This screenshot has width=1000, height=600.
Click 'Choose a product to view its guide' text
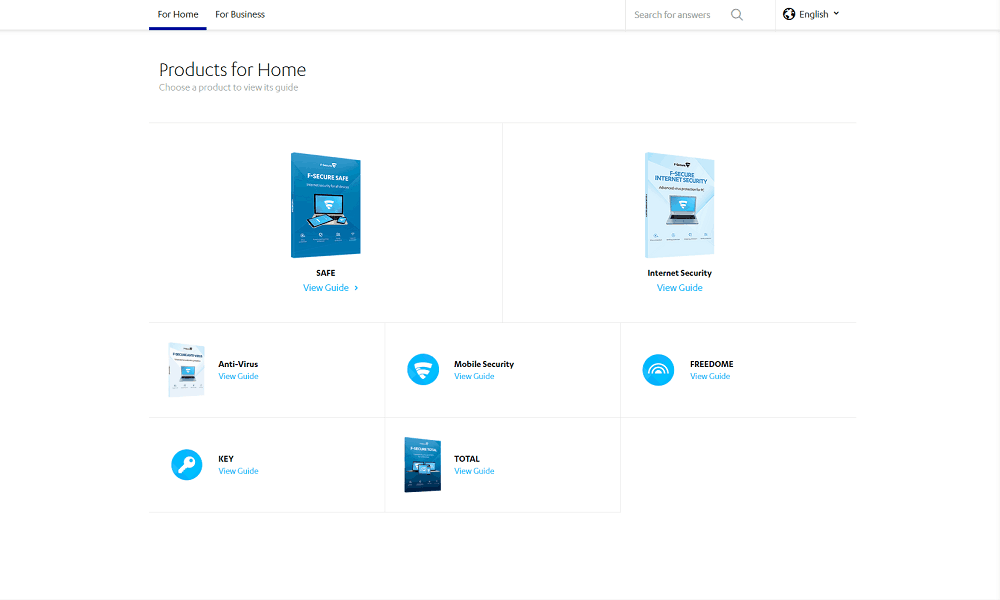(x=228, y=87)
